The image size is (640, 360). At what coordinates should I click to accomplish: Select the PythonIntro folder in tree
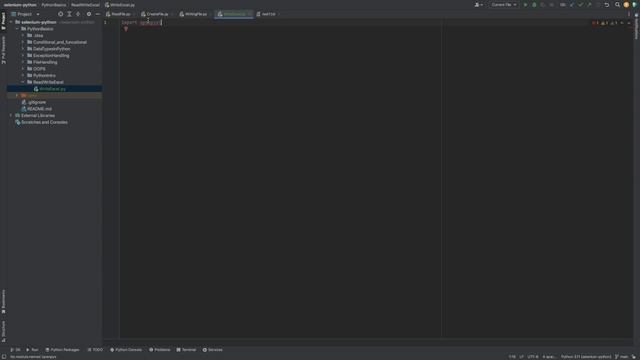(x=44, y=76)
